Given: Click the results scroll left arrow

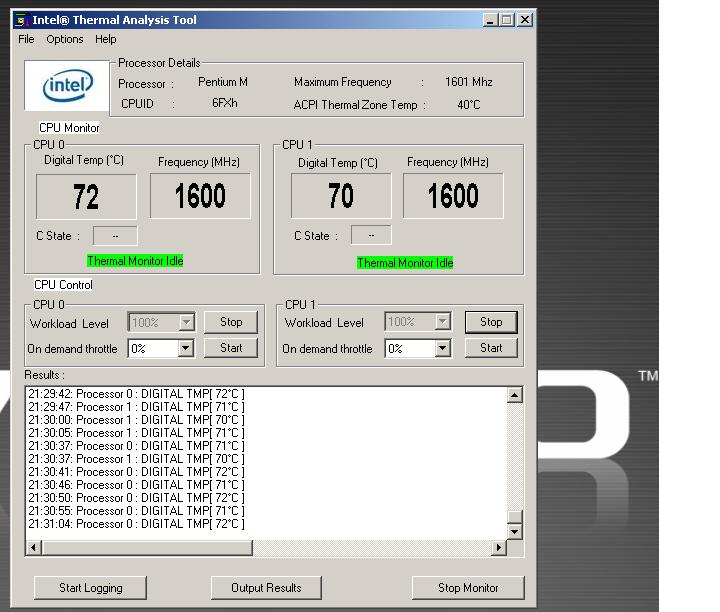Looking at the screenshot, I should [x=34, y=547].
